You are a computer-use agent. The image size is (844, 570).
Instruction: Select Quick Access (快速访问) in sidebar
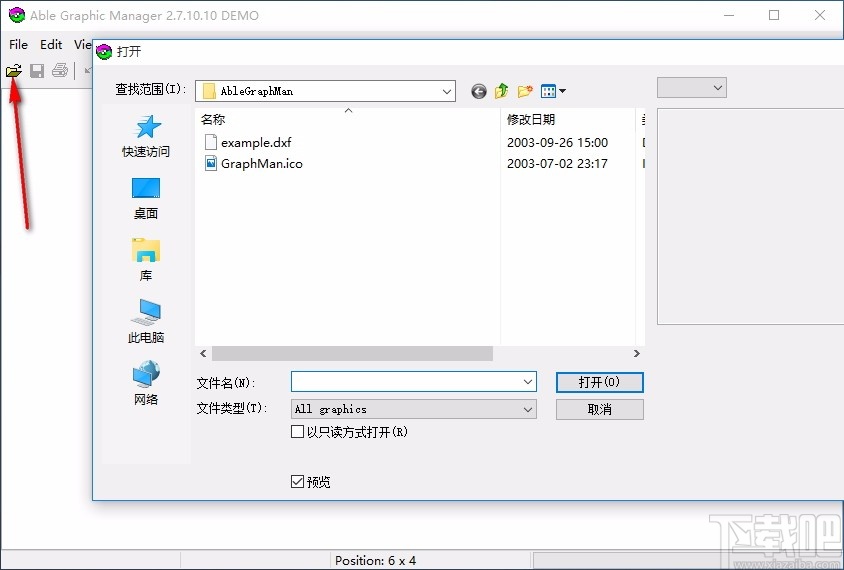pyautogui.click(x=146, y=136)
